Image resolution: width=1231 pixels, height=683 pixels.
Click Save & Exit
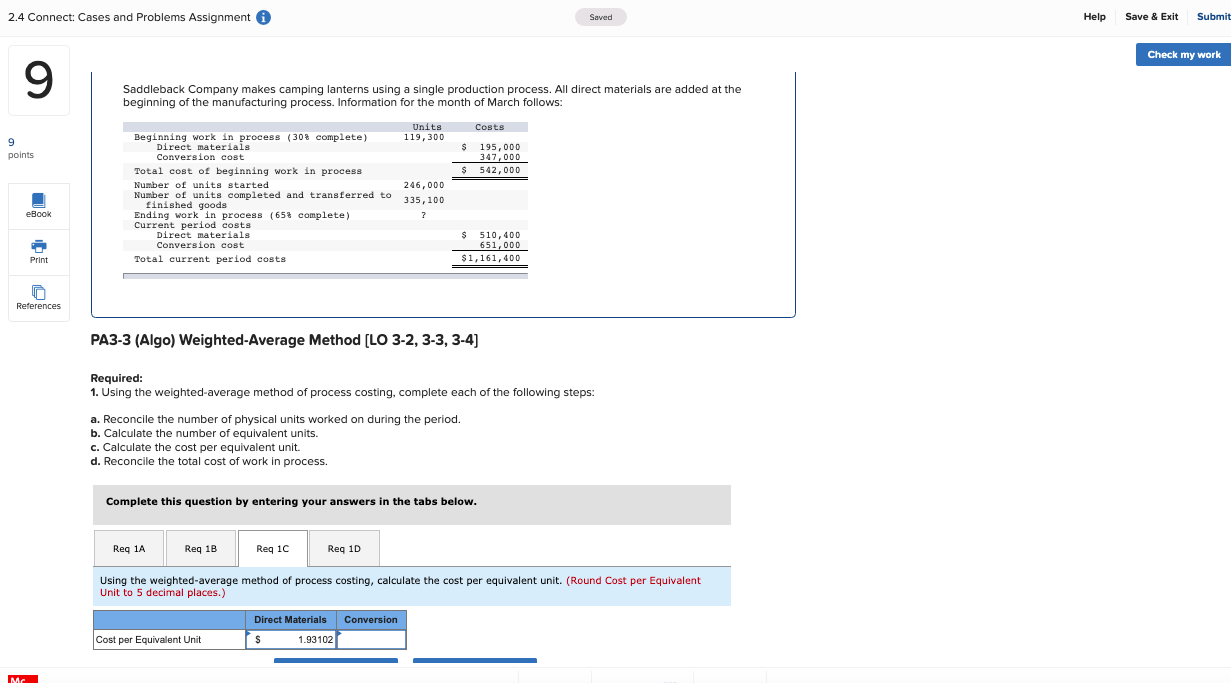1152,17
